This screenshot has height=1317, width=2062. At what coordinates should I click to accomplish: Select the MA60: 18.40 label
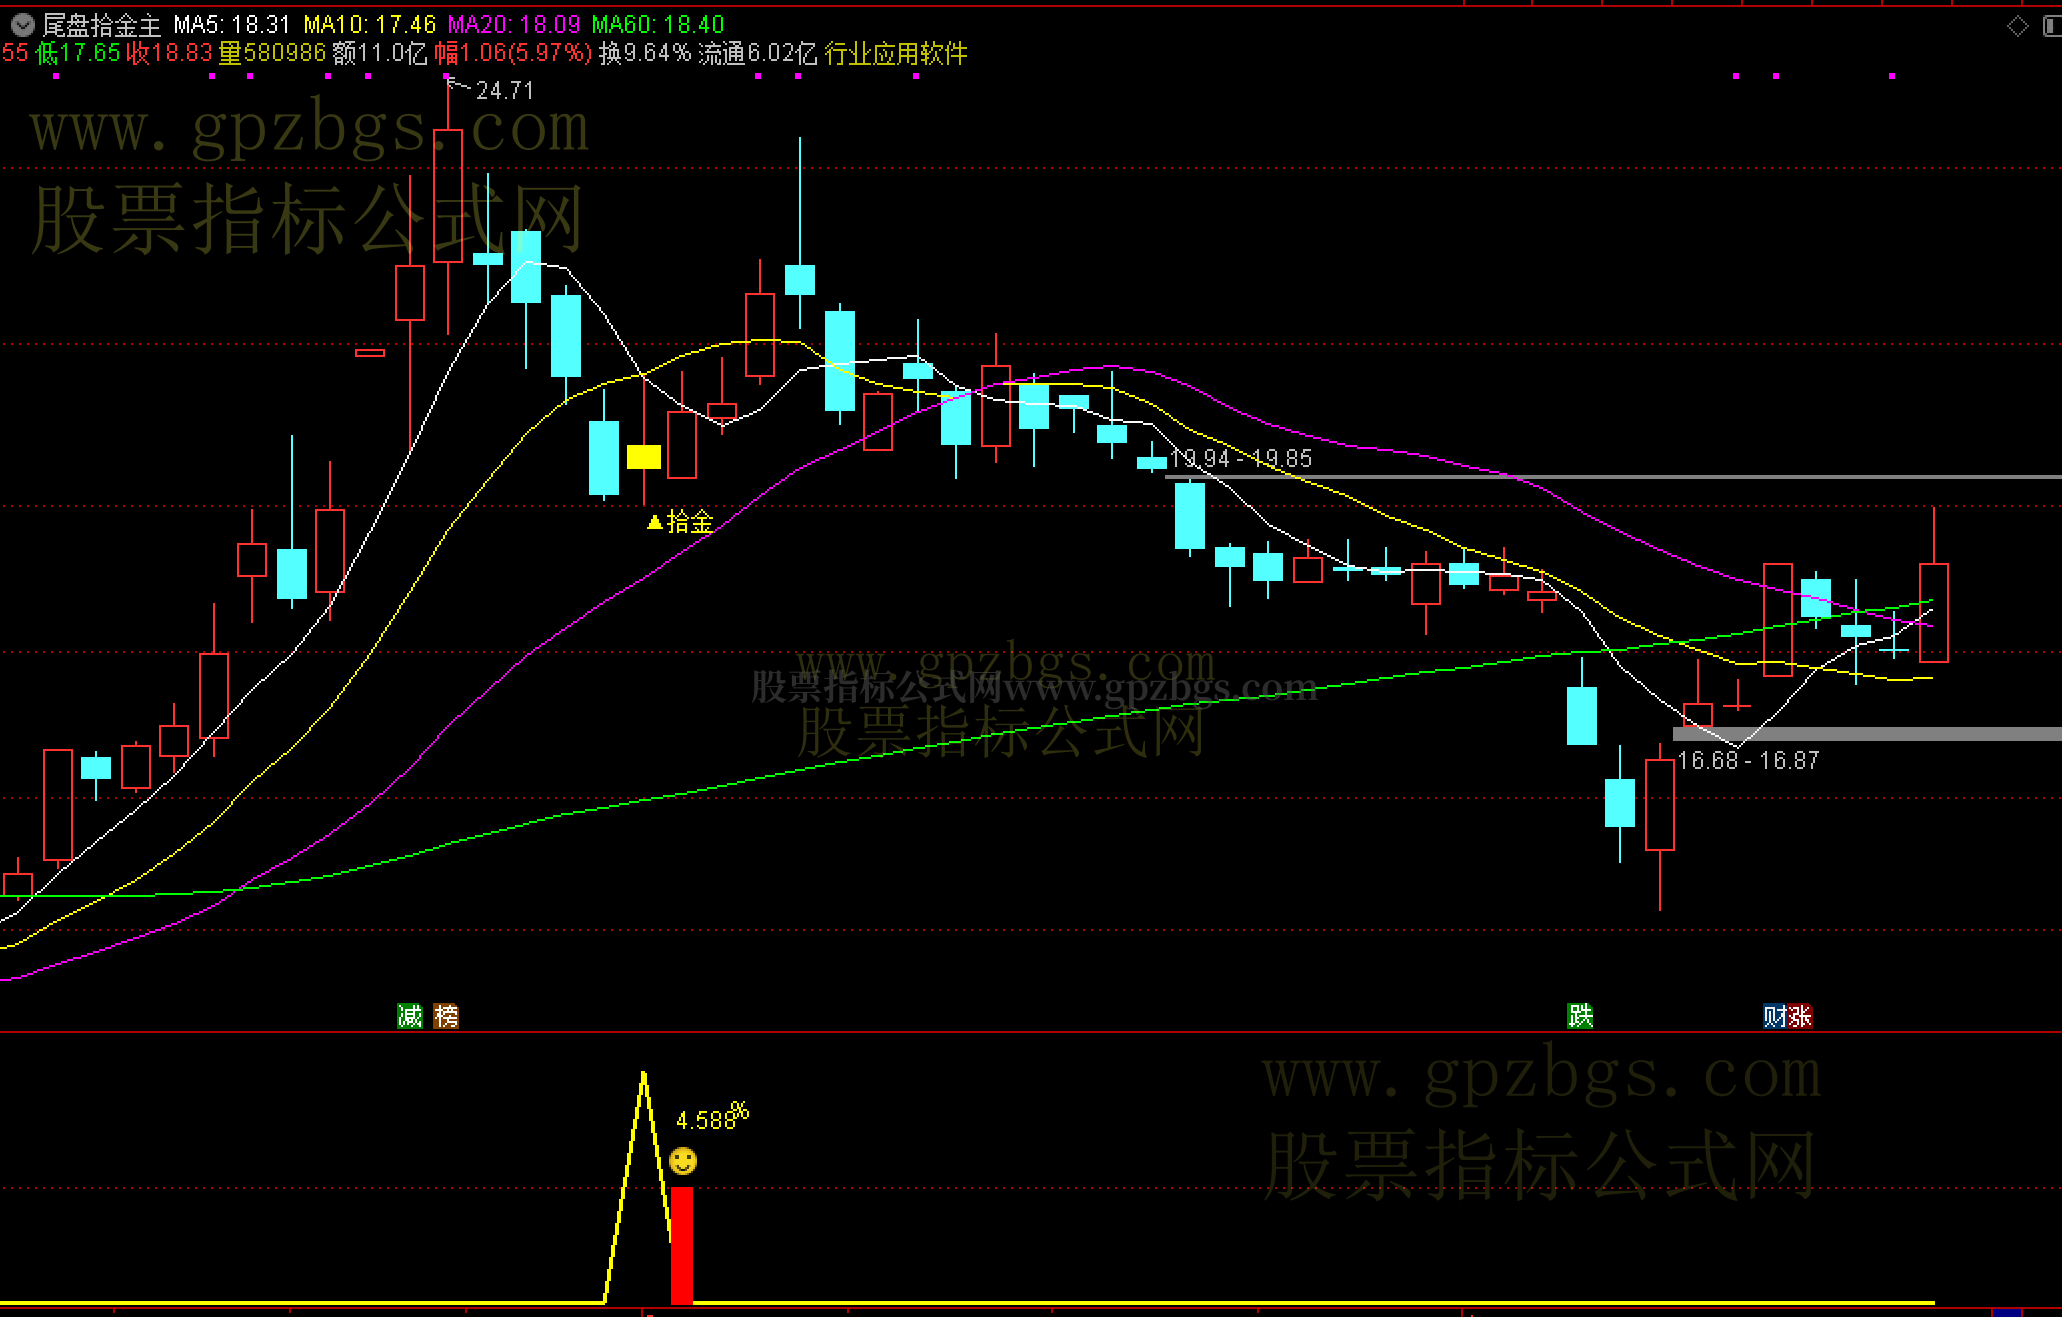pyautogui.click(x=658, y=25)
